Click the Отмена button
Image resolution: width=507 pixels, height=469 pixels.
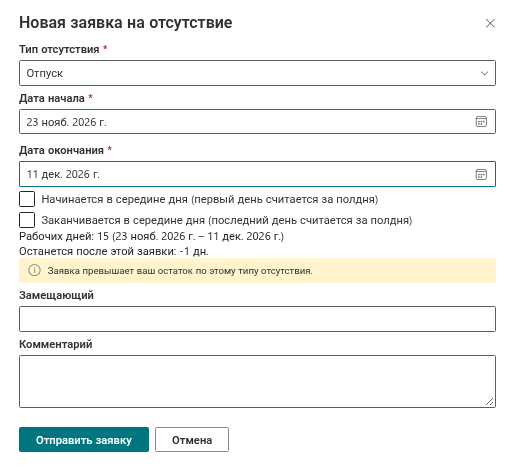(x=192, y=440)
